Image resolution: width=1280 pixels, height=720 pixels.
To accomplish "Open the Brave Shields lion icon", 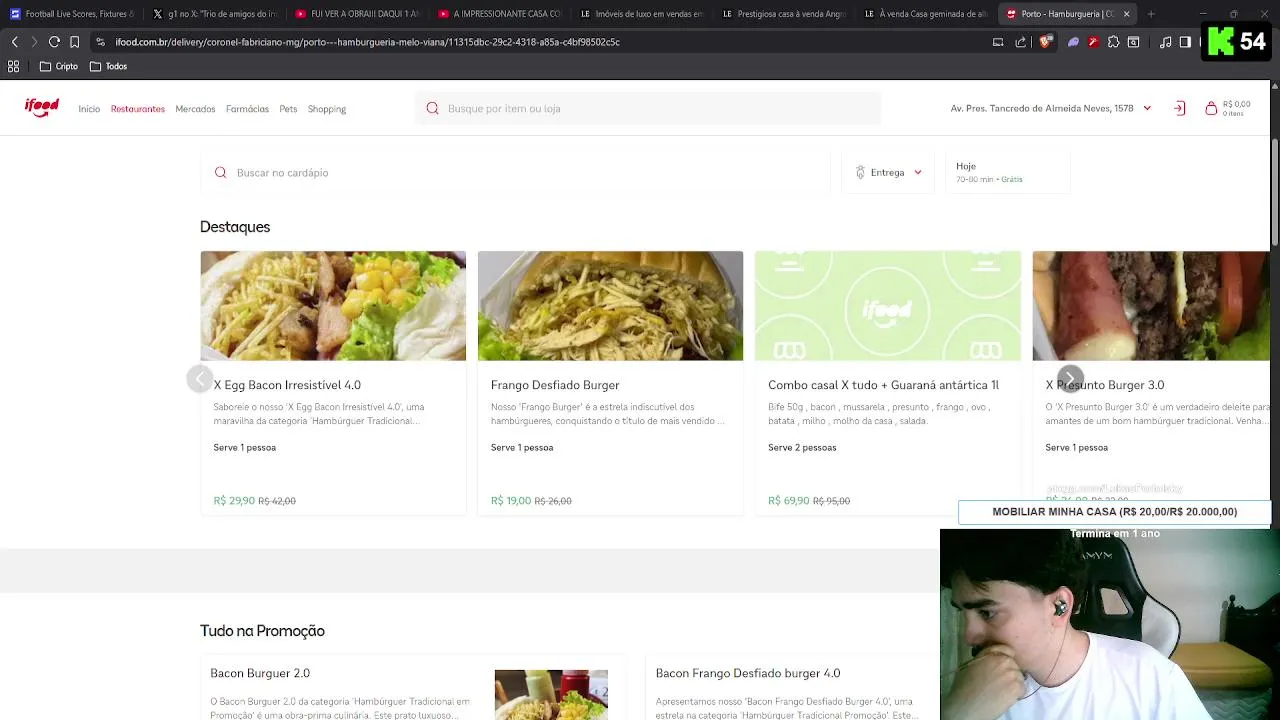I will (1045, 42).
